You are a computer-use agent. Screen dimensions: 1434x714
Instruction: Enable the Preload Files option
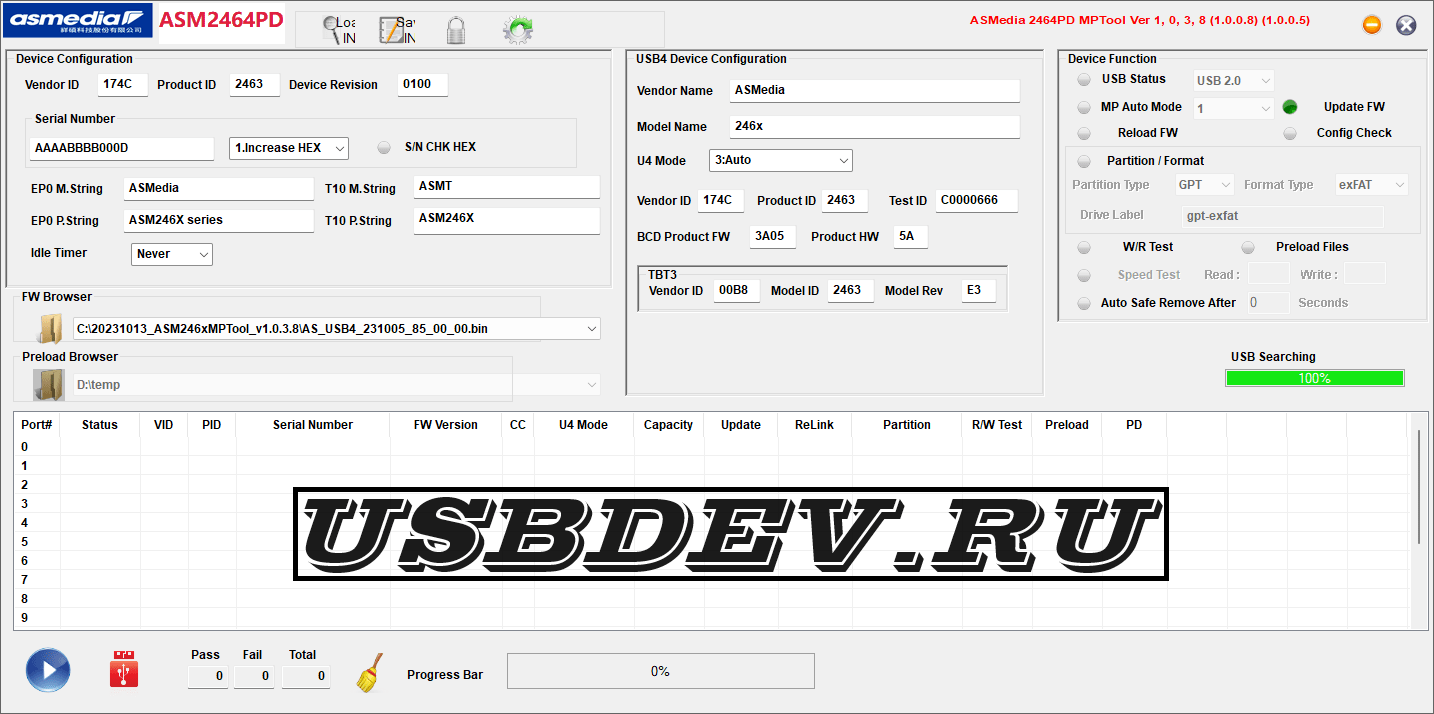[1248, 247]
